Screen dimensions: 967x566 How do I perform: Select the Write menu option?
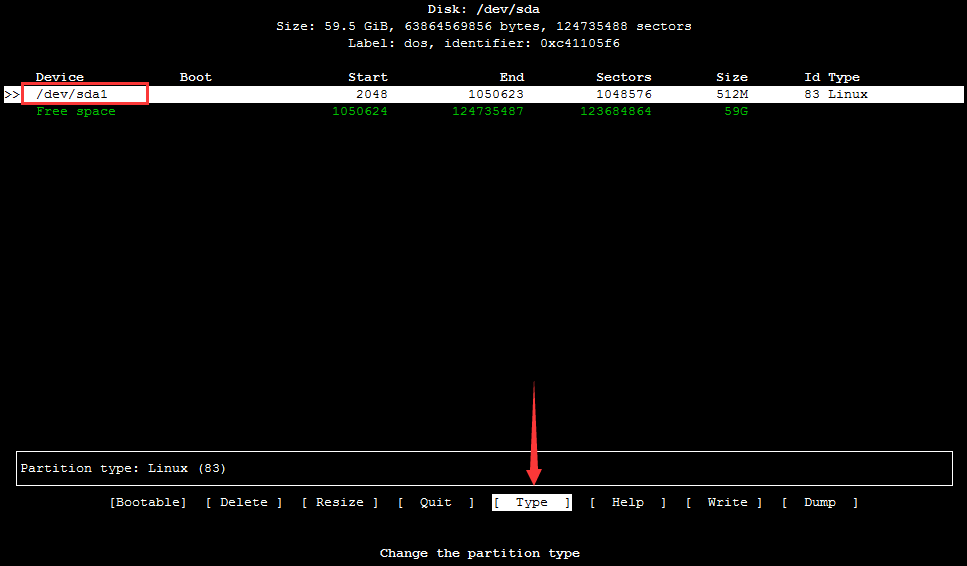(x=724, y=502)
